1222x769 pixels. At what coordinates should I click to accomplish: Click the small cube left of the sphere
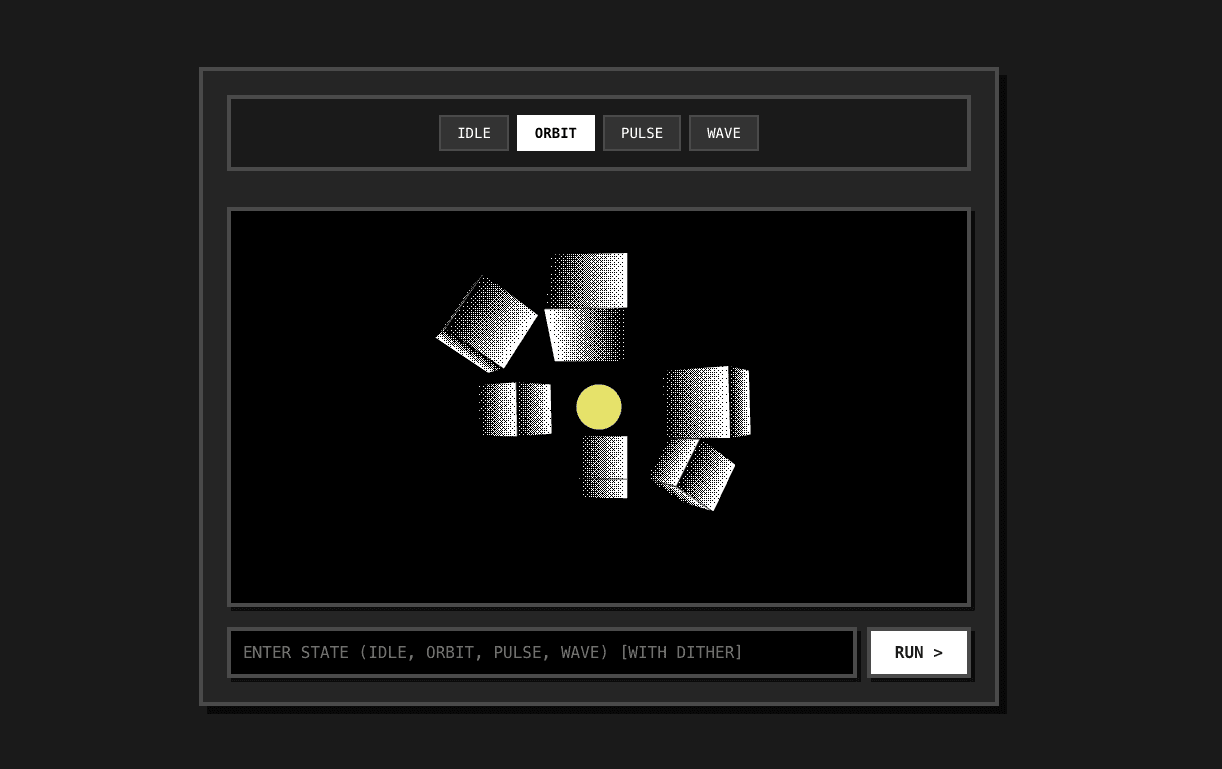(517, 408)
